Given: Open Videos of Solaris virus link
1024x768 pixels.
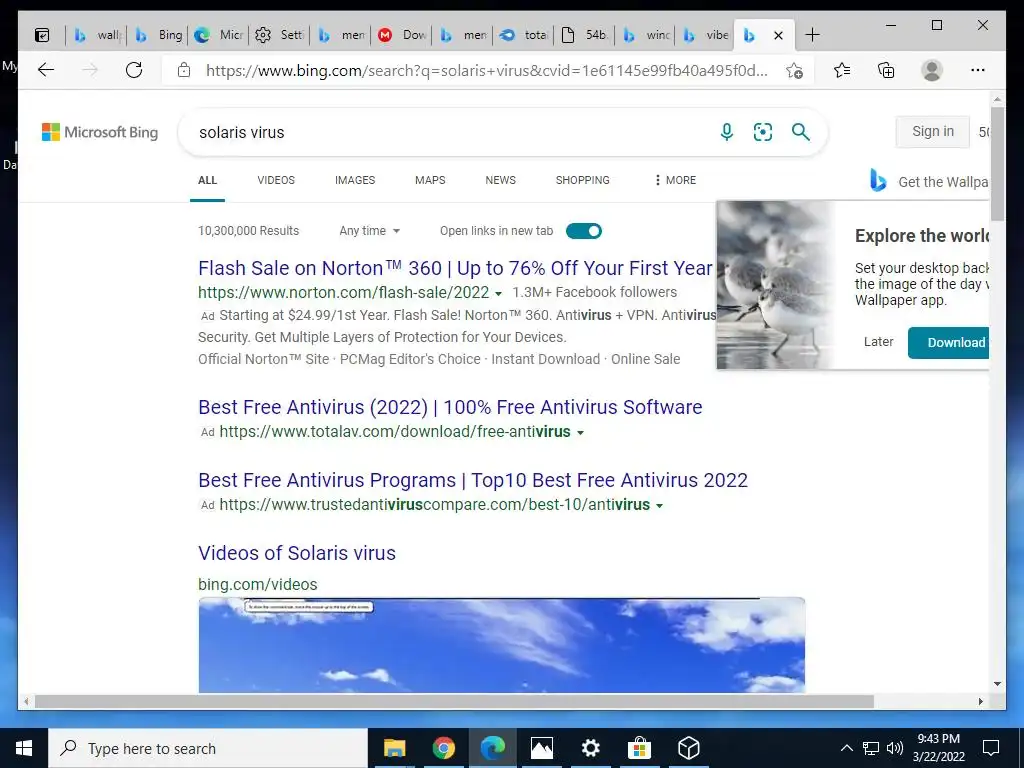Looking at the screenshot, I should tap(296, 553).
